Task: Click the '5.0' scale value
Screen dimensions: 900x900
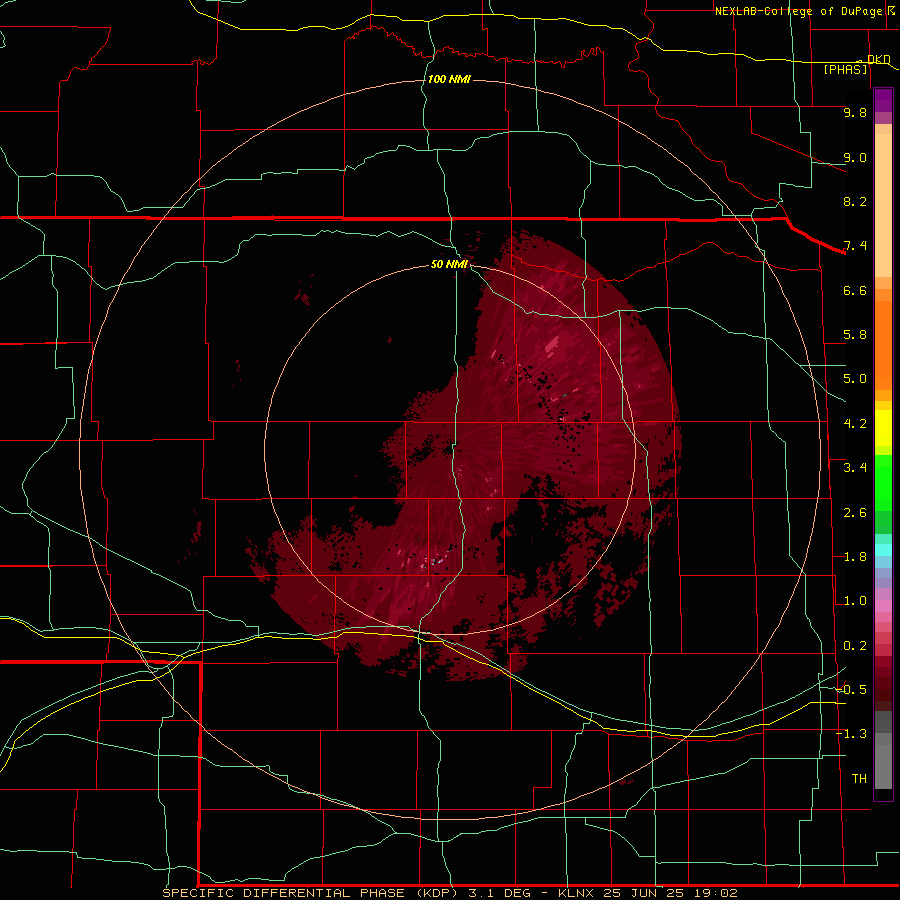Action: coord(855,379)
